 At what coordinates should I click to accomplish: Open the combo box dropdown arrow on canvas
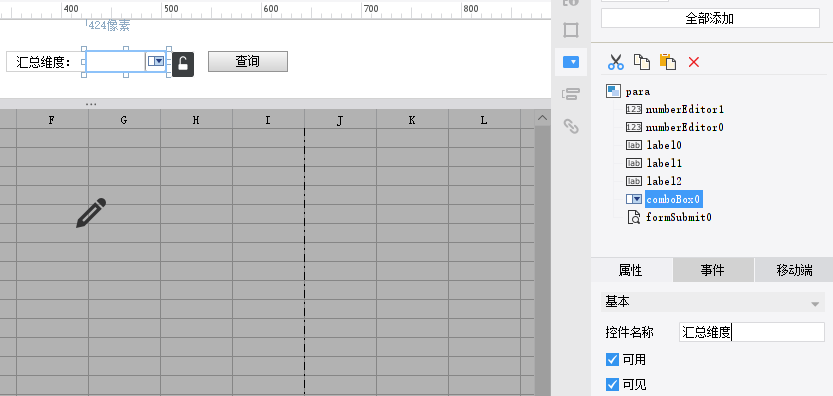click(x=156, y=62)
